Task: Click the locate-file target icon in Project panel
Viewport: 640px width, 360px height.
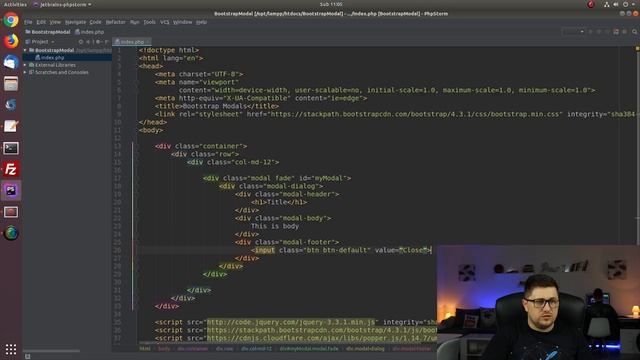Action: coord(81,42)
